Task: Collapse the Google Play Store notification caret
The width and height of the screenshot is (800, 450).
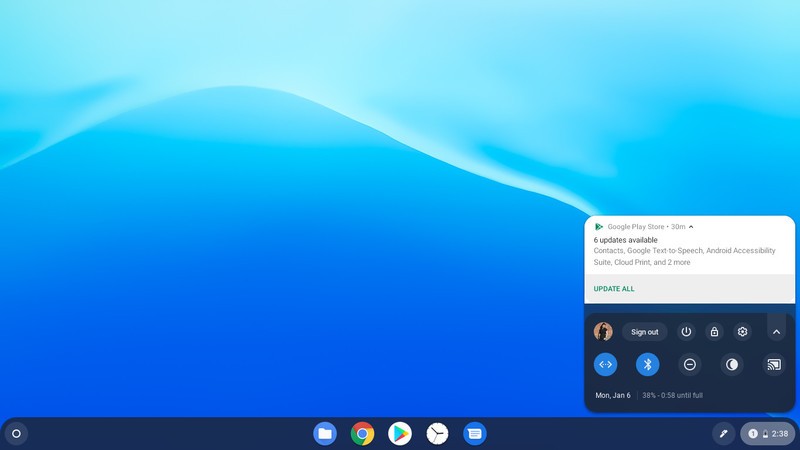Action: click(691, 227)
